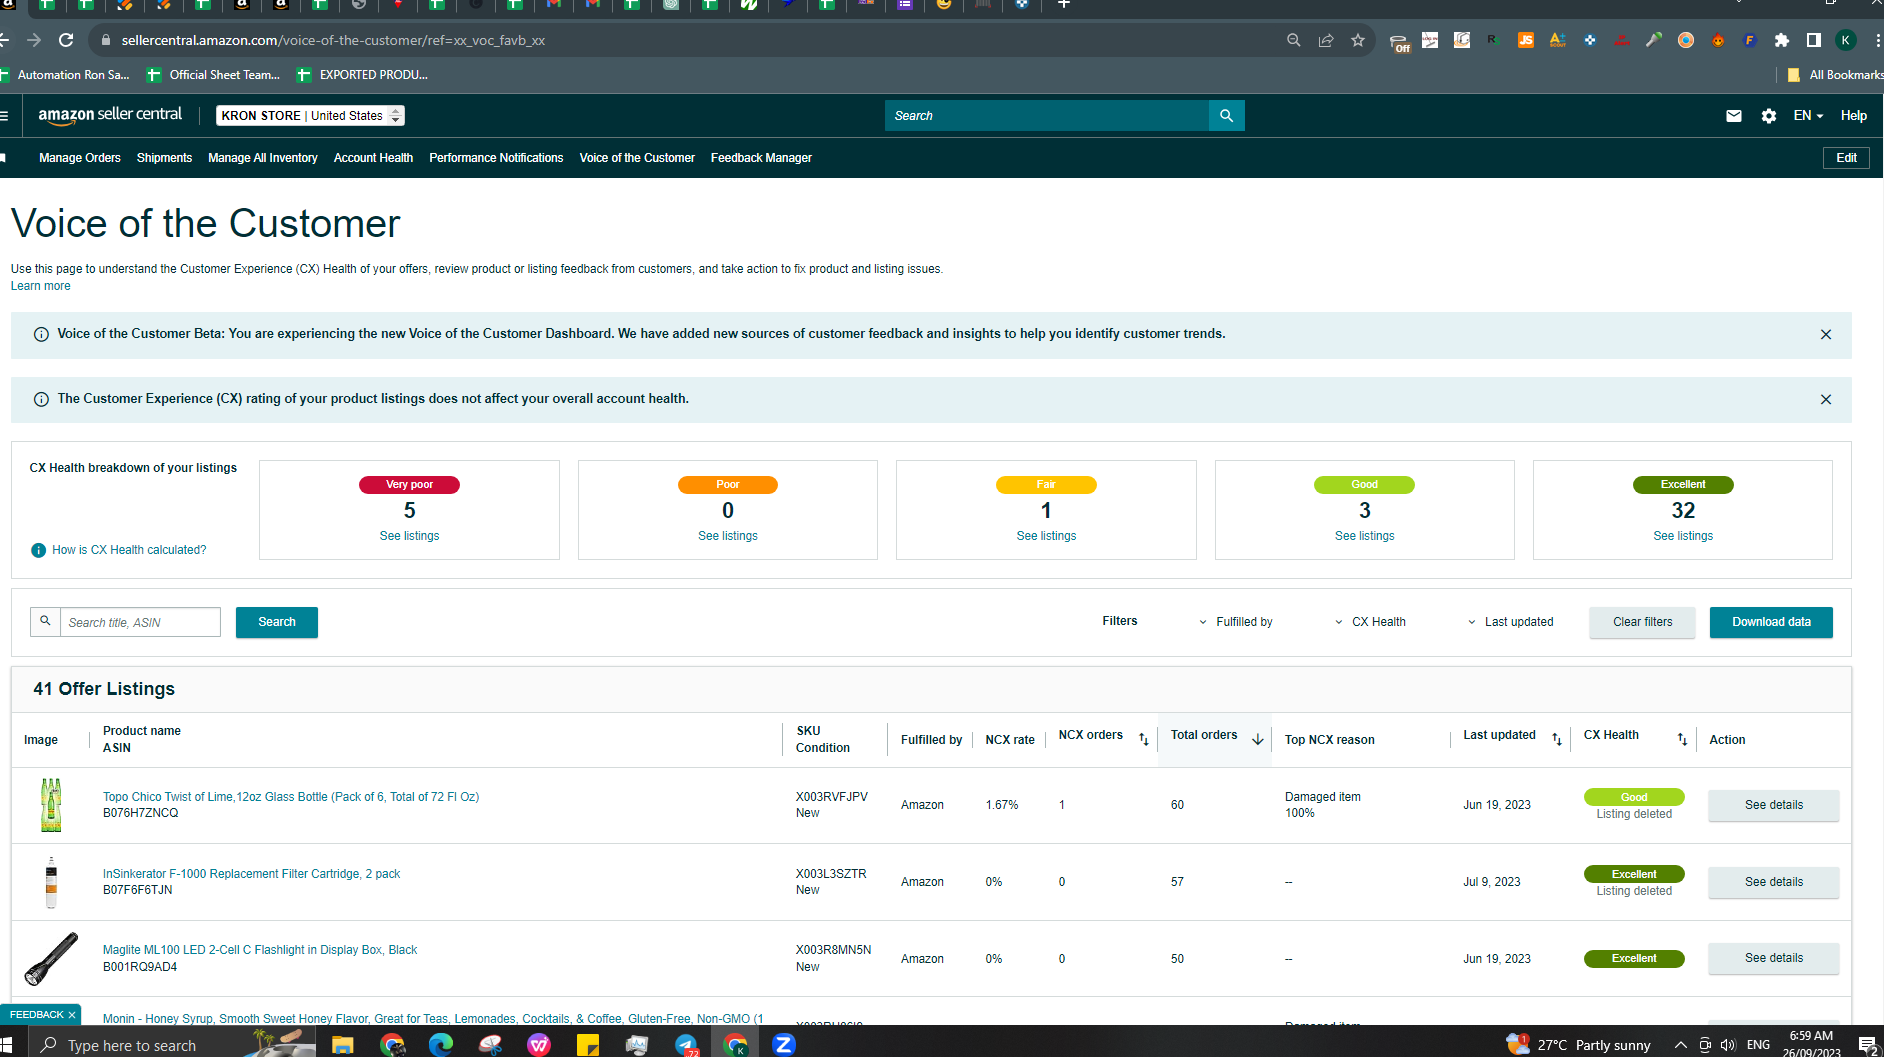
Task: Open KRON STORE United States account switcher
Action: [311, 116]
